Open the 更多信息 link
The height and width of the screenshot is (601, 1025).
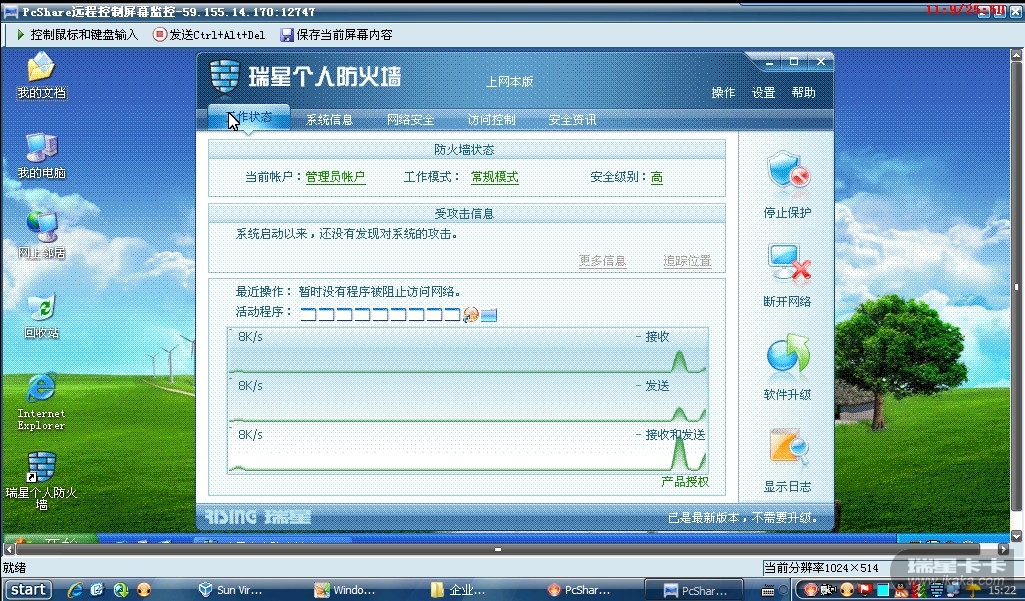pyautogui.click(x=603, y=260)
